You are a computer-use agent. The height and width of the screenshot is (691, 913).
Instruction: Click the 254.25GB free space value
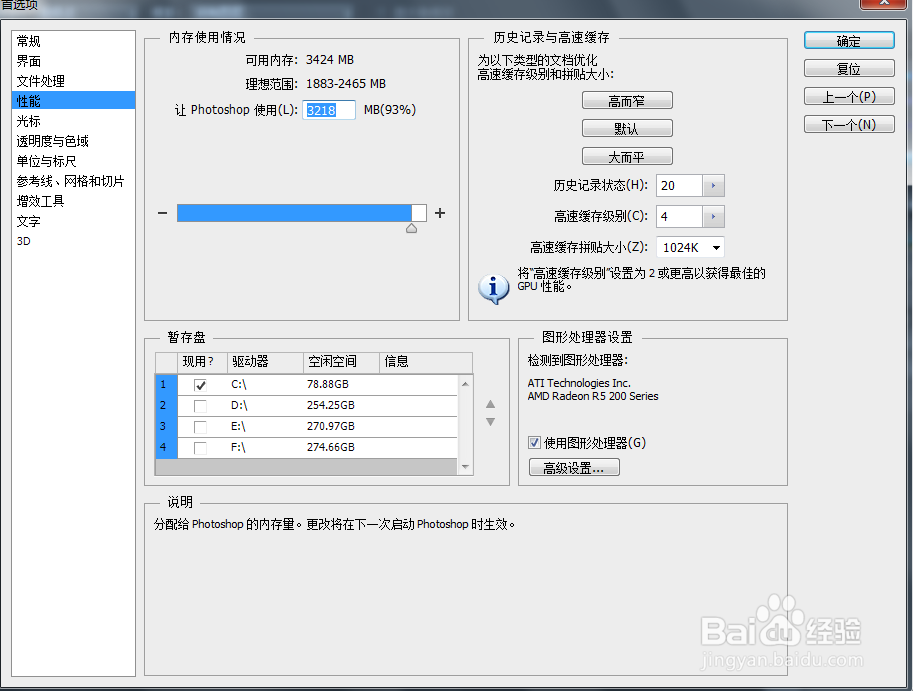click(331, 405)
